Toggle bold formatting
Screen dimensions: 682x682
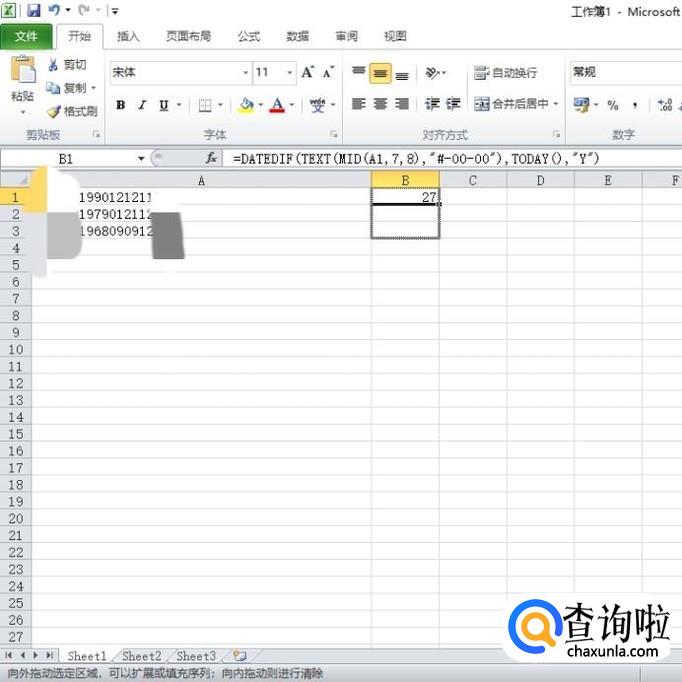click(x=120, y=105)
